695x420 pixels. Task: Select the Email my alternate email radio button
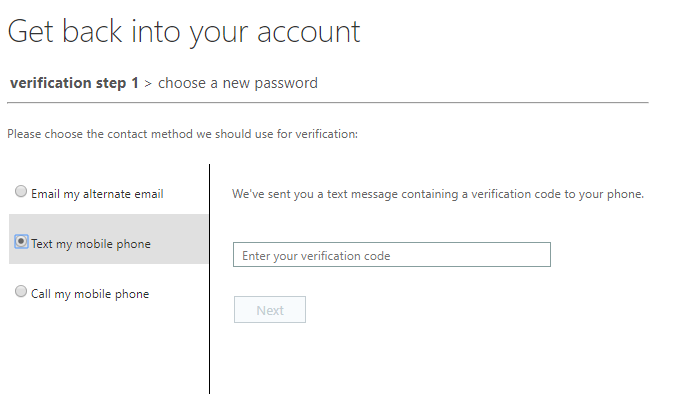pos(21,191)
